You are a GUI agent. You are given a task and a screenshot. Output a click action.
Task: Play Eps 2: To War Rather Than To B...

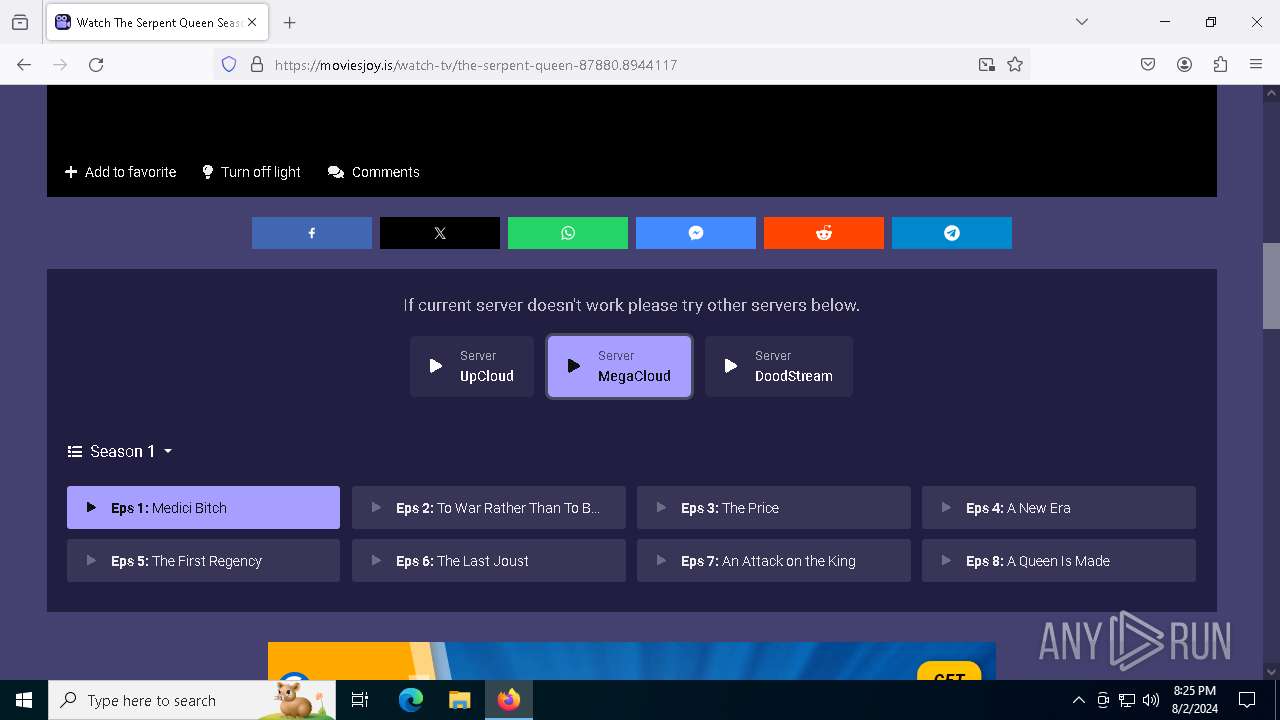click(x=489, y=507)
